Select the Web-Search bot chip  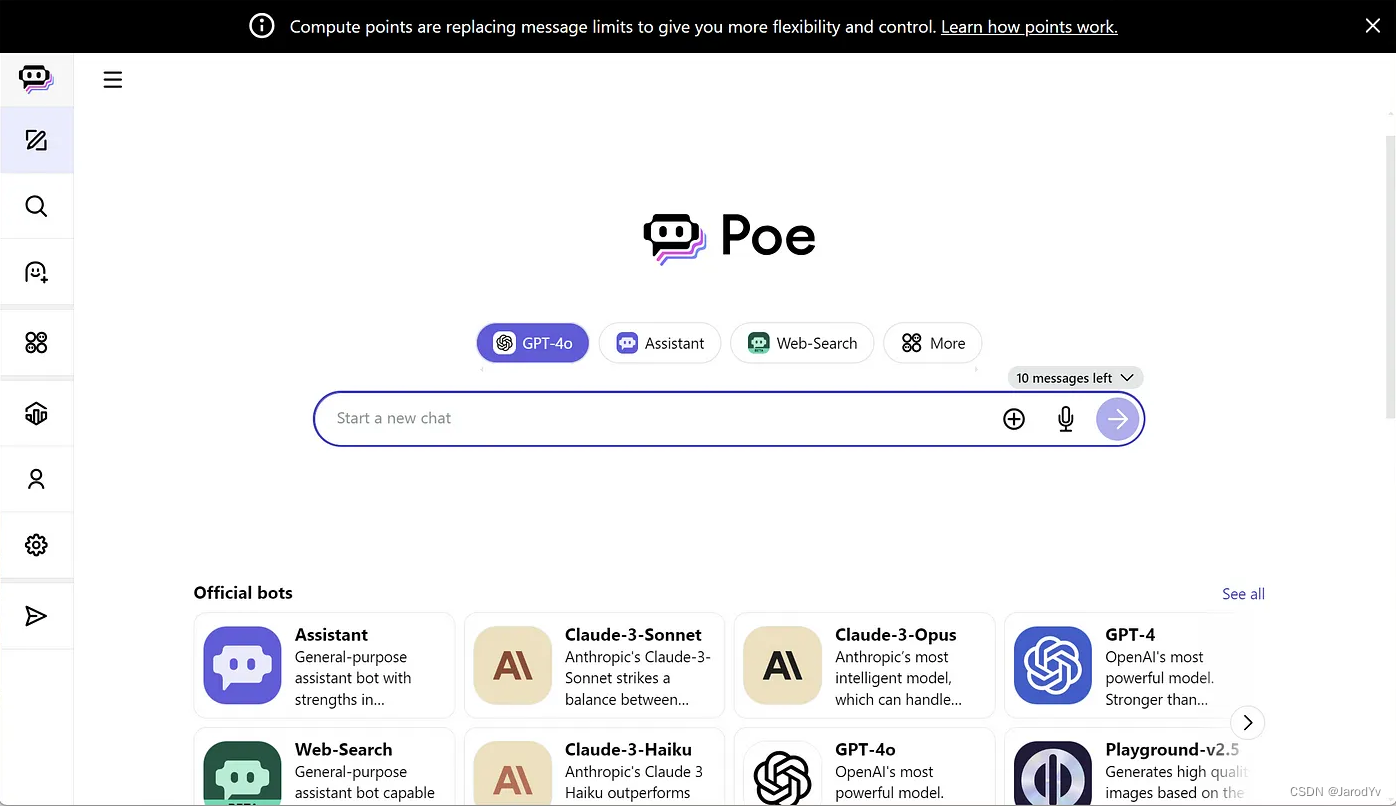click(x=802, y=343)
